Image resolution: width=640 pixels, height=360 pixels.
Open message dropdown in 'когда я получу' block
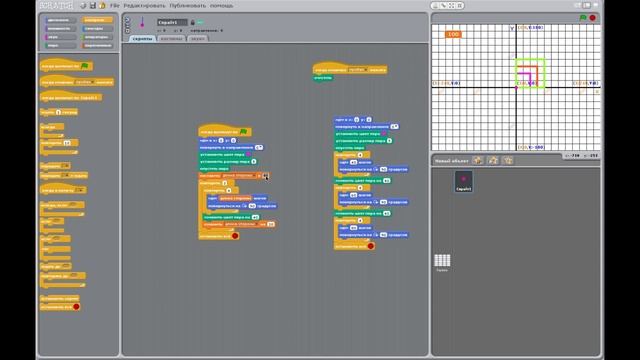point(79,190)
